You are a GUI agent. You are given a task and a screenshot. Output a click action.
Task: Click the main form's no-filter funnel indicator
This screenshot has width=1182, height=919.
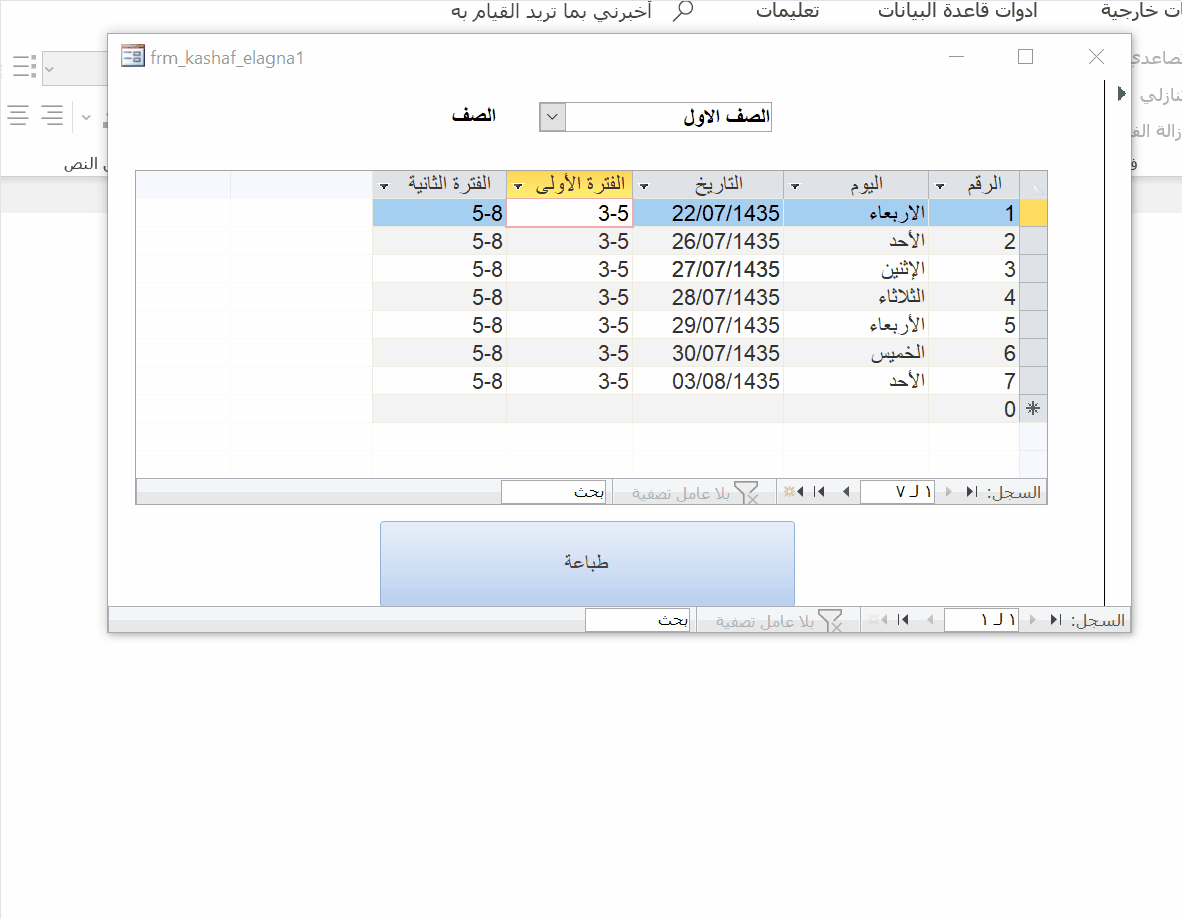(x=830, y=620)
